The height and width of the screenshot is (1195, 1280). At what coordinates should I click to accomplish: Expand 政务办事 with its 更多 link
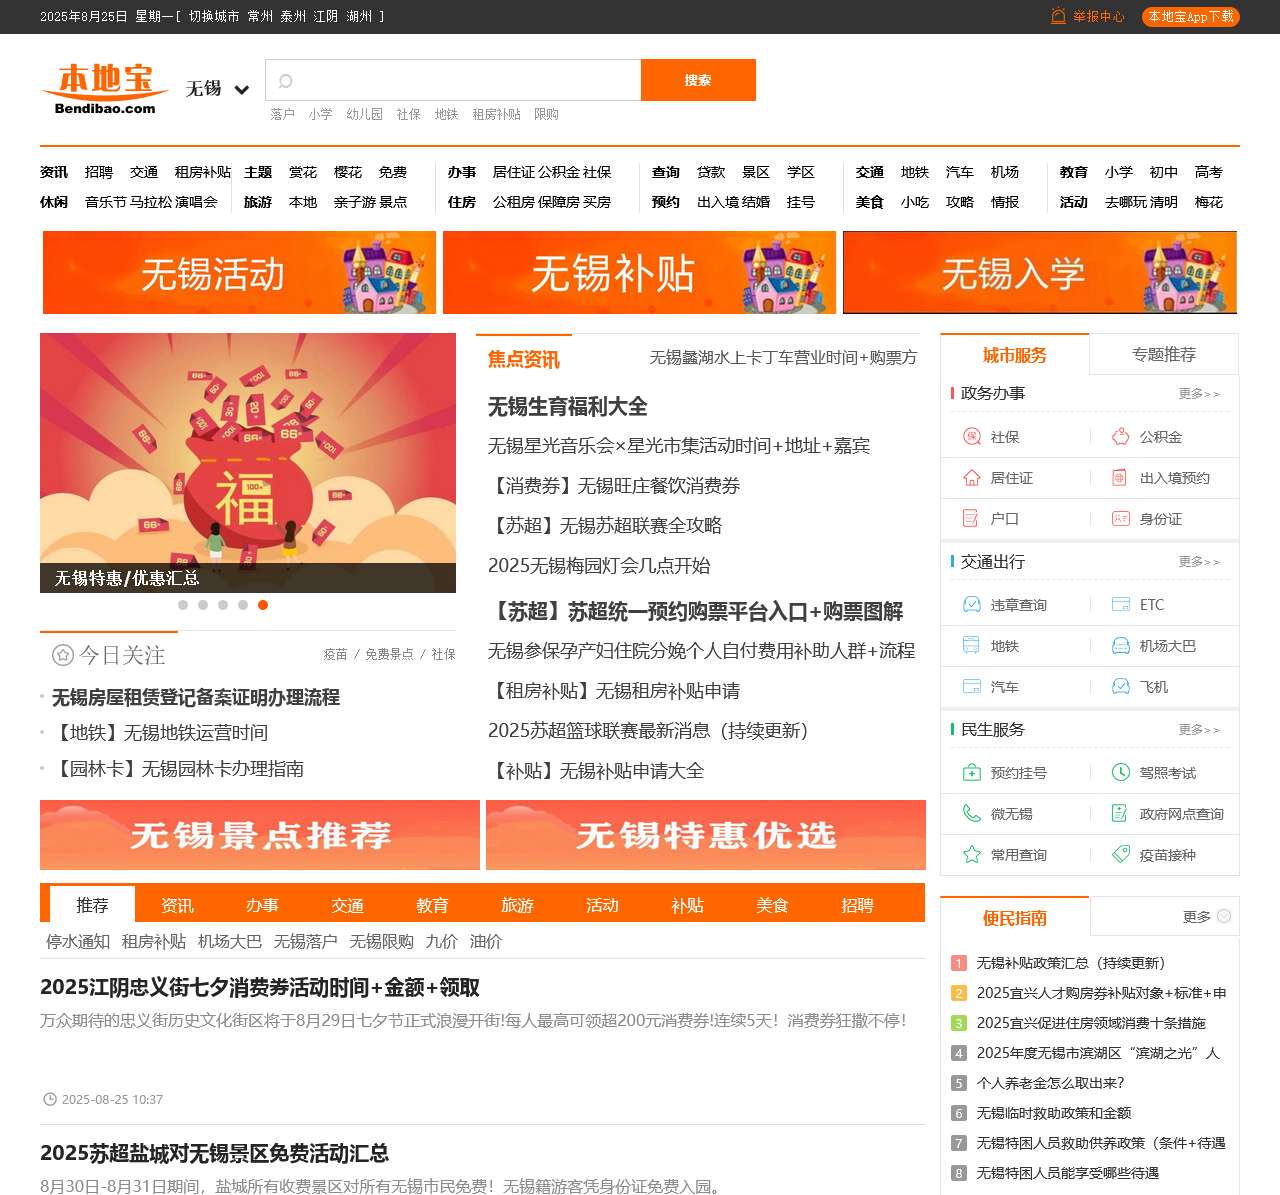1201,394
